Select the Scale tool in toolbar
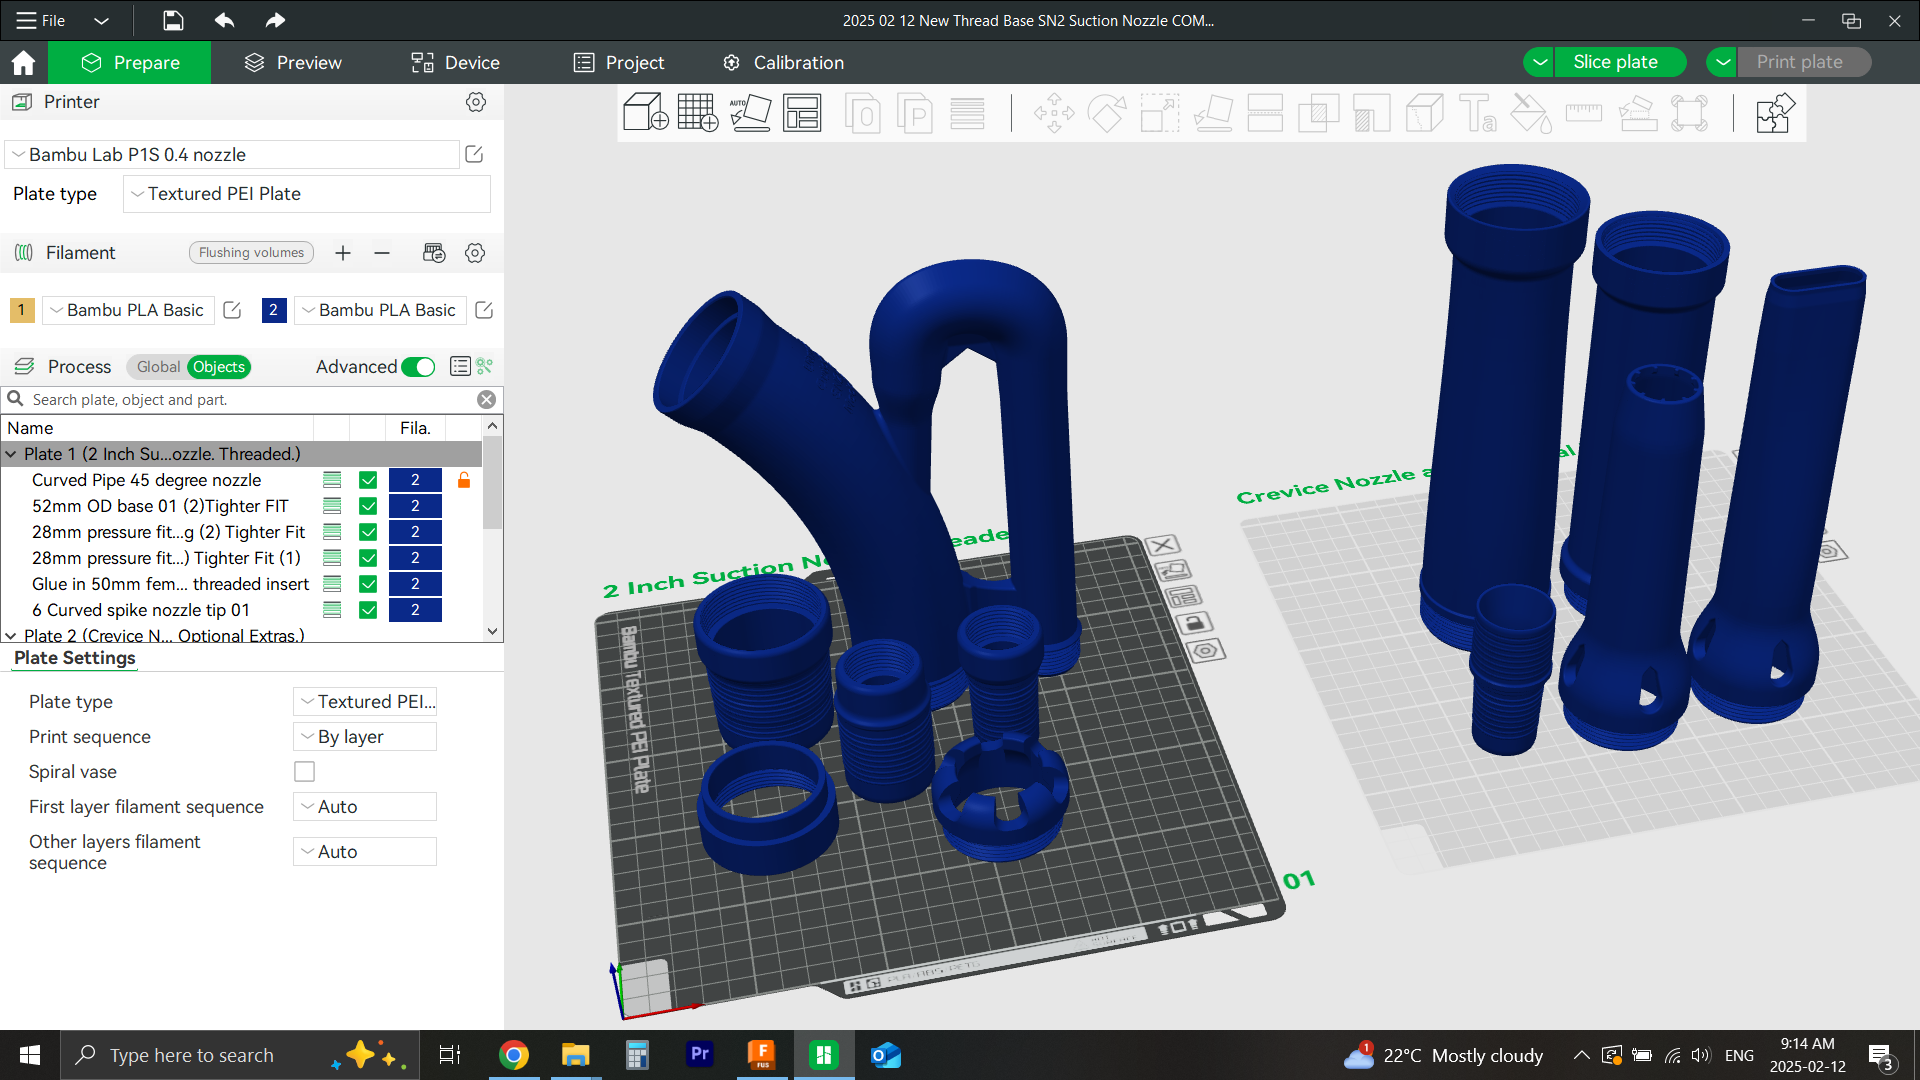Image resolution: width=1920 pixels, height=1080 pixels. [1160, 113]
